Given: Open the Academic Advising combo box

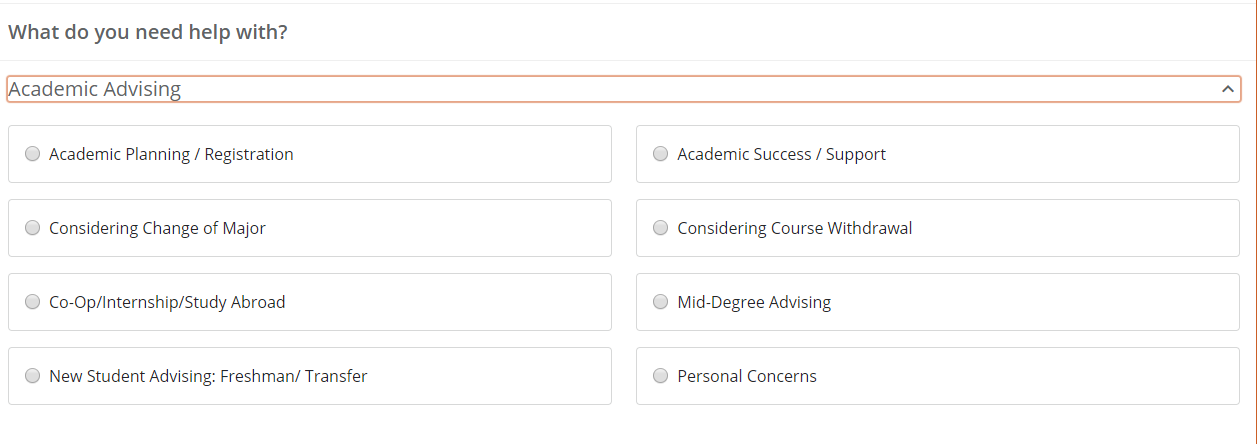Looking at the screenshot, I should pos(623,89).
